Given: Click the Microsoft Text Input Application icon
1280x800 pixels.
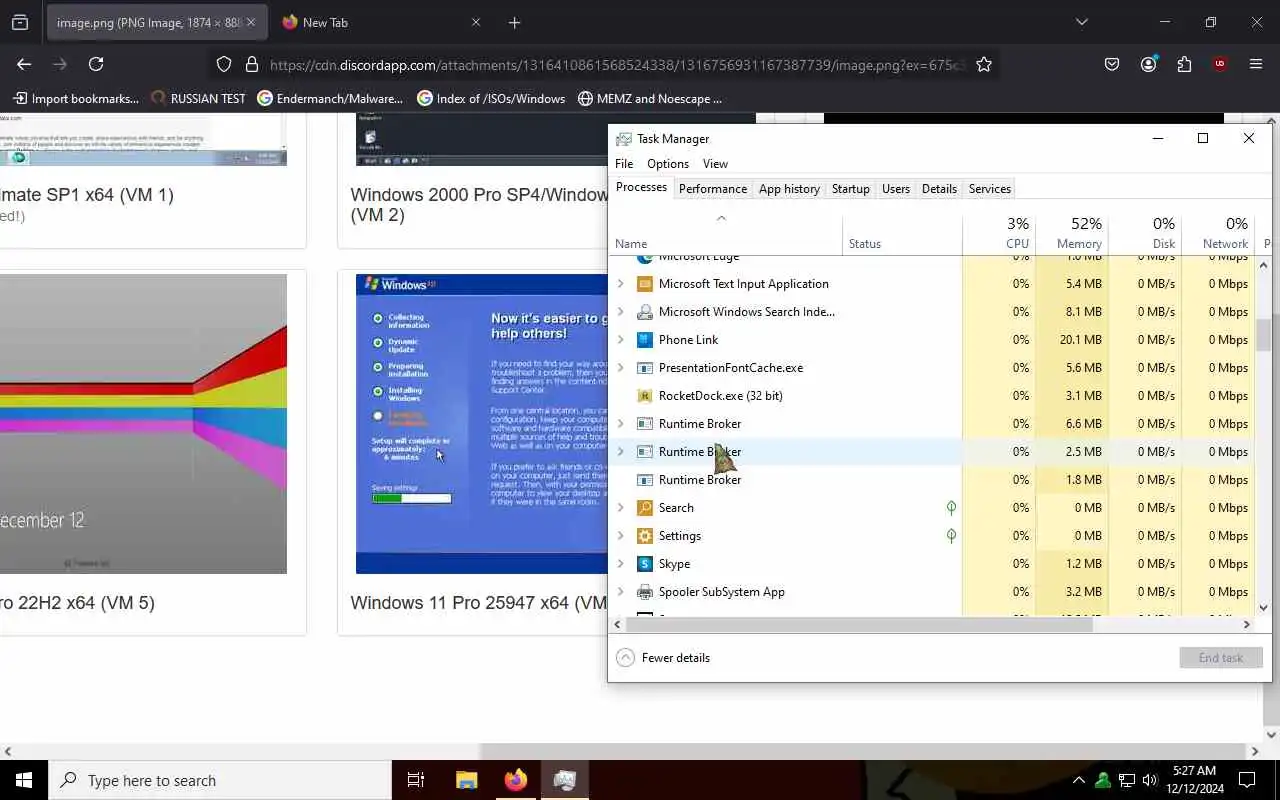Looking at the screenshot, I should (x=645, y=284).
